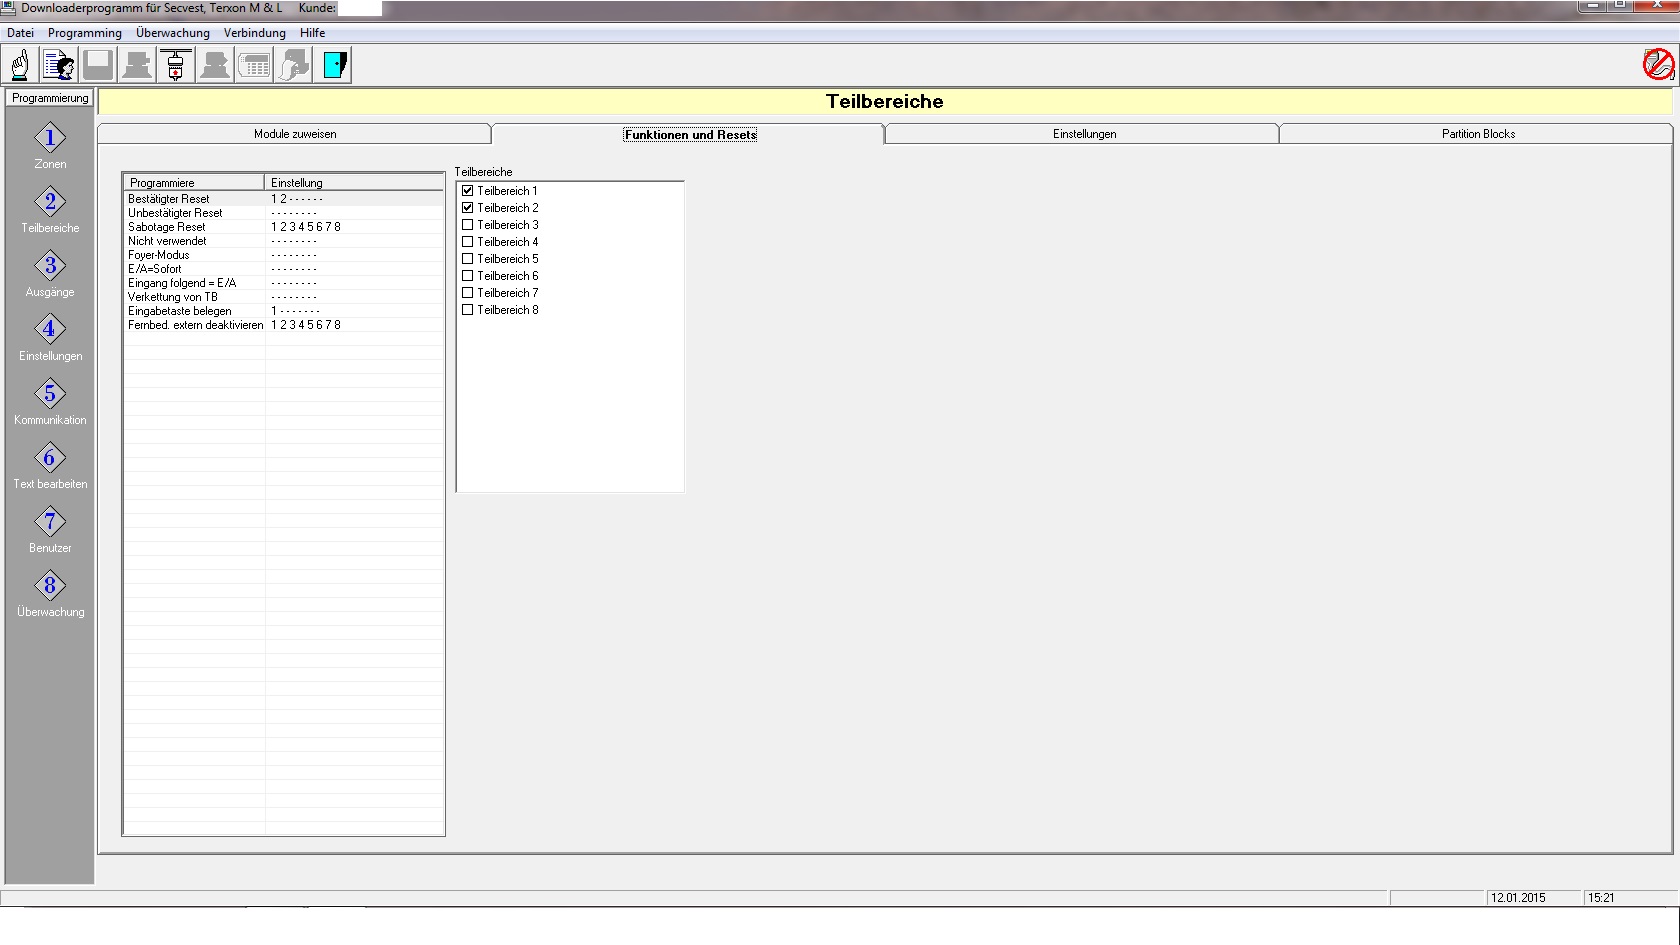Click the Programmierung button in sidebar
Image resolution: width=1680 pixels, height=945 pixels.
50,98
